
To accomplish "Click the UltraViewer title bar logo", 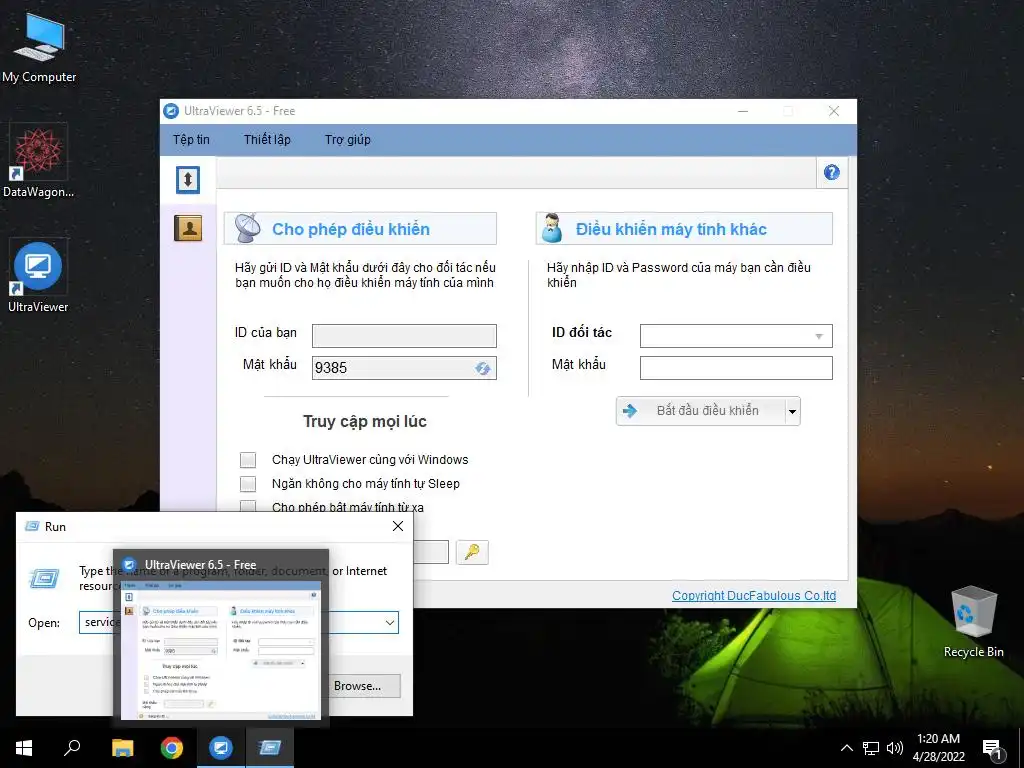I will pos(171,111).
